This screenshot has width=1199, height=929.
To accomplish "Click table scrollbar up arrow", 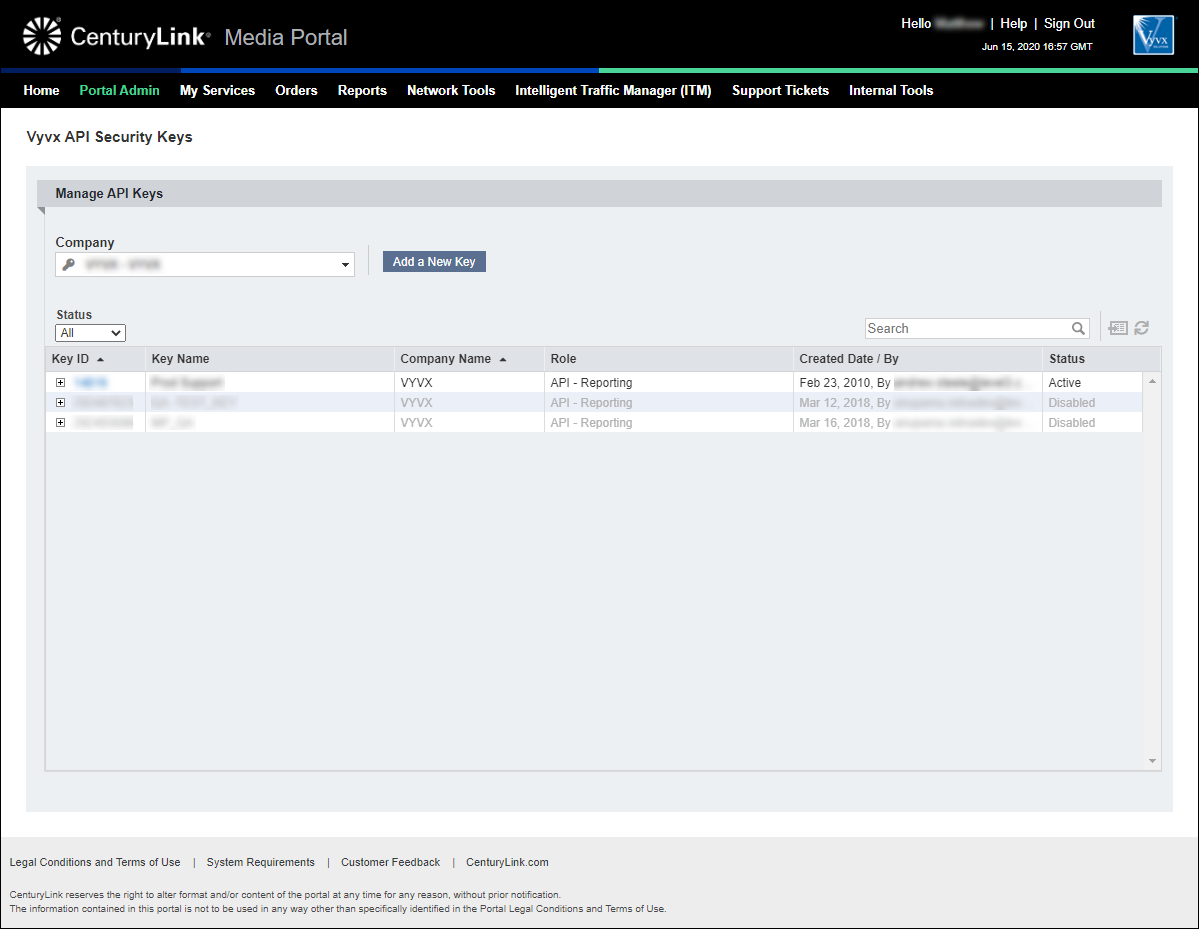I will pos(1152,381).
